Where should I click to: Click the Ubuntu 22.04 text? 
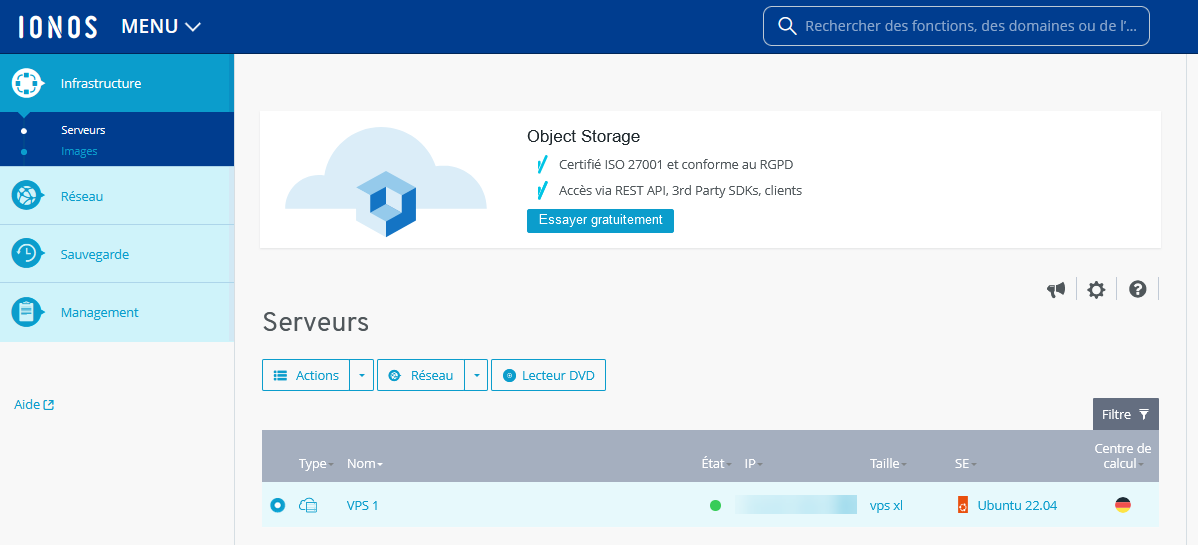[x=1018, y=505]
